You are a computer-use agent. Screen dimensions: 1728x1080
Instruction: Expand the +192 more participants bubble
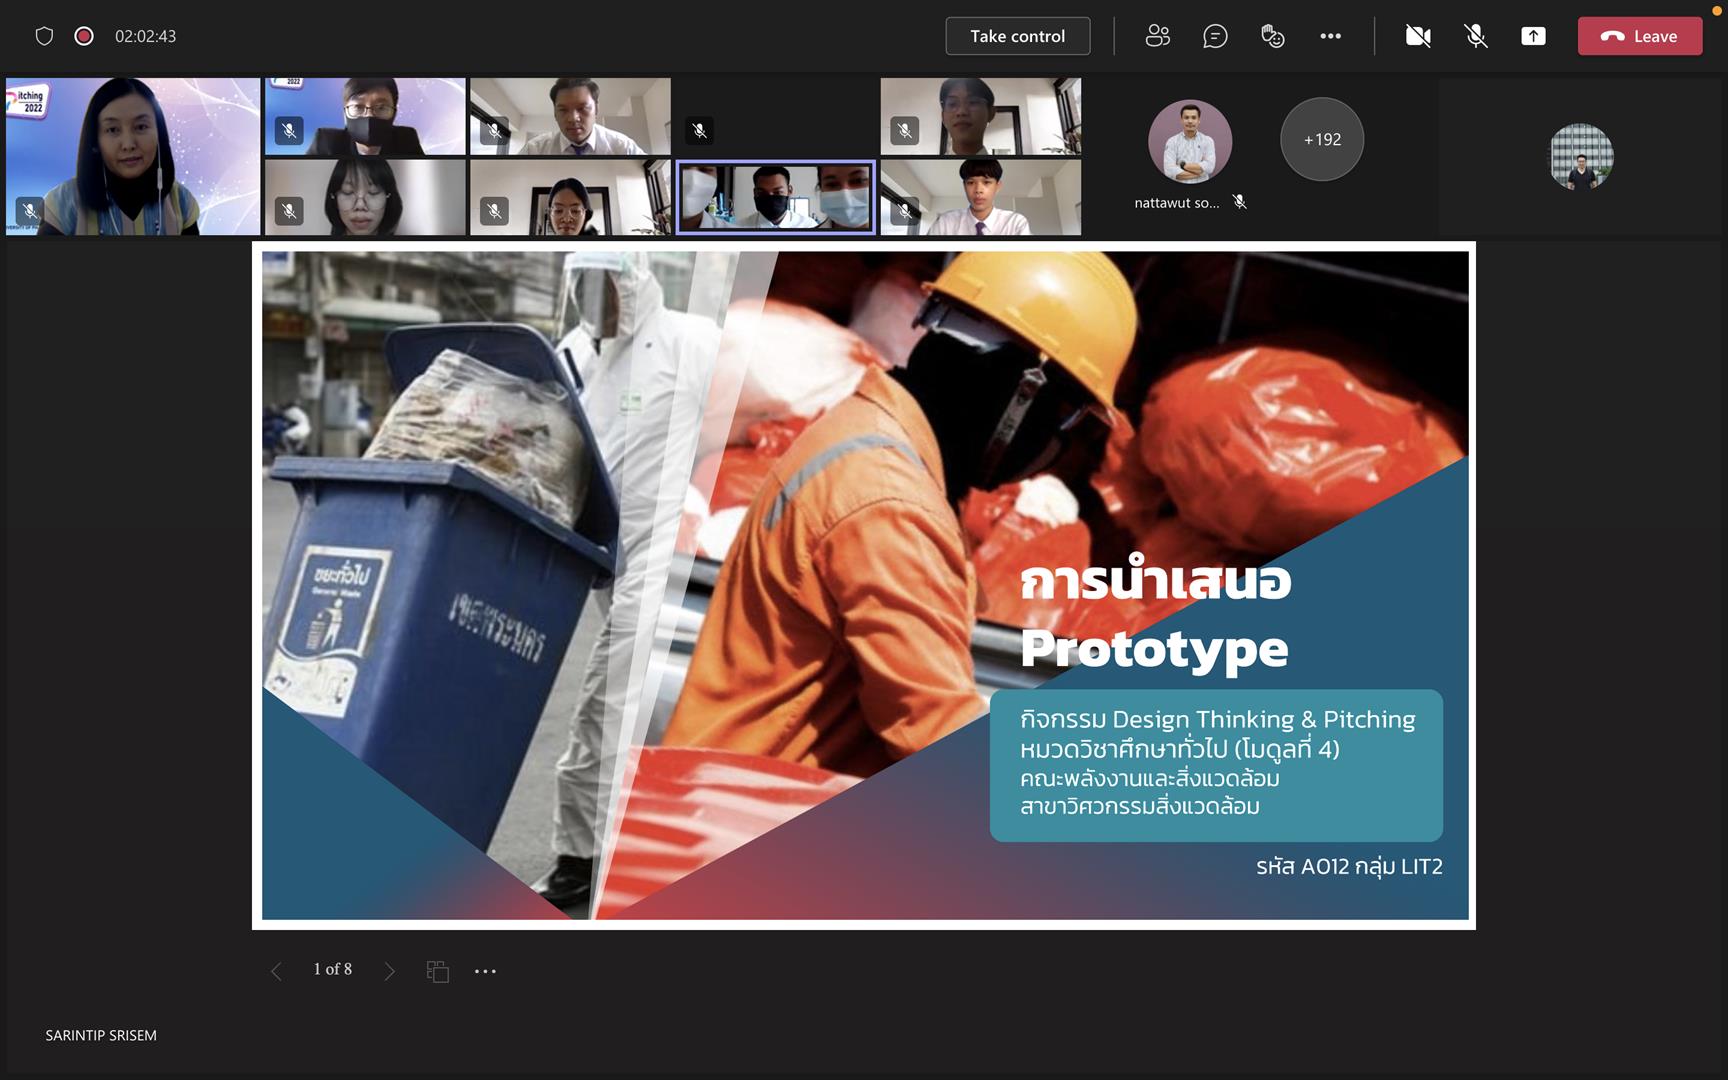click(x=1322, y=139)
